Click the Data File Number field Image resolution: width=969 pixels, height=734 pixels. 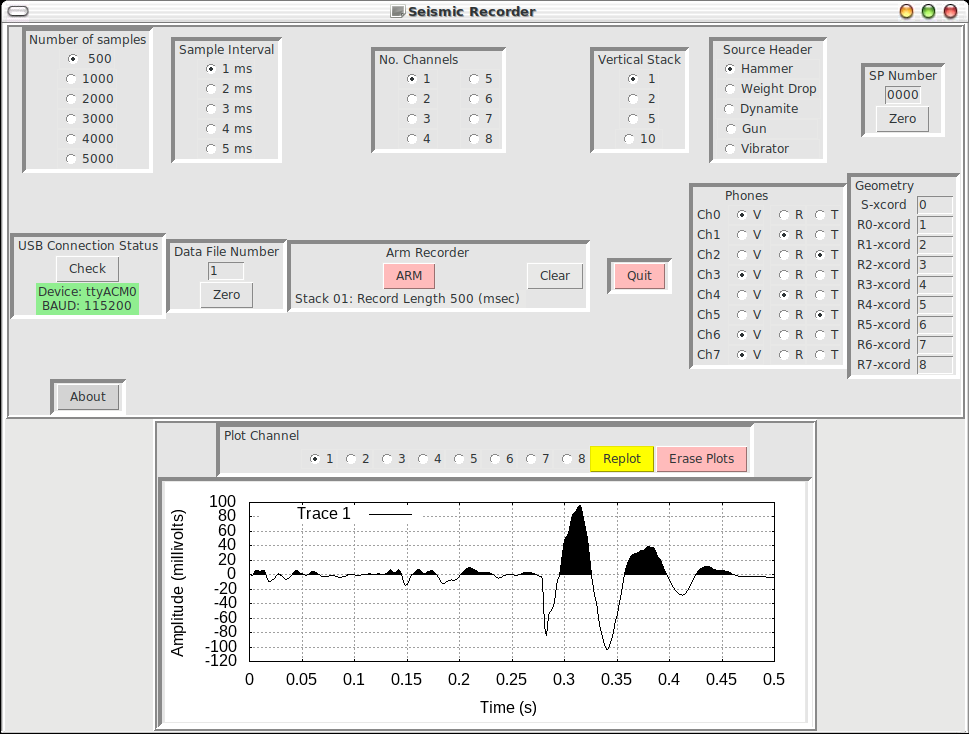pyautogui.click(x=225, y=270)
